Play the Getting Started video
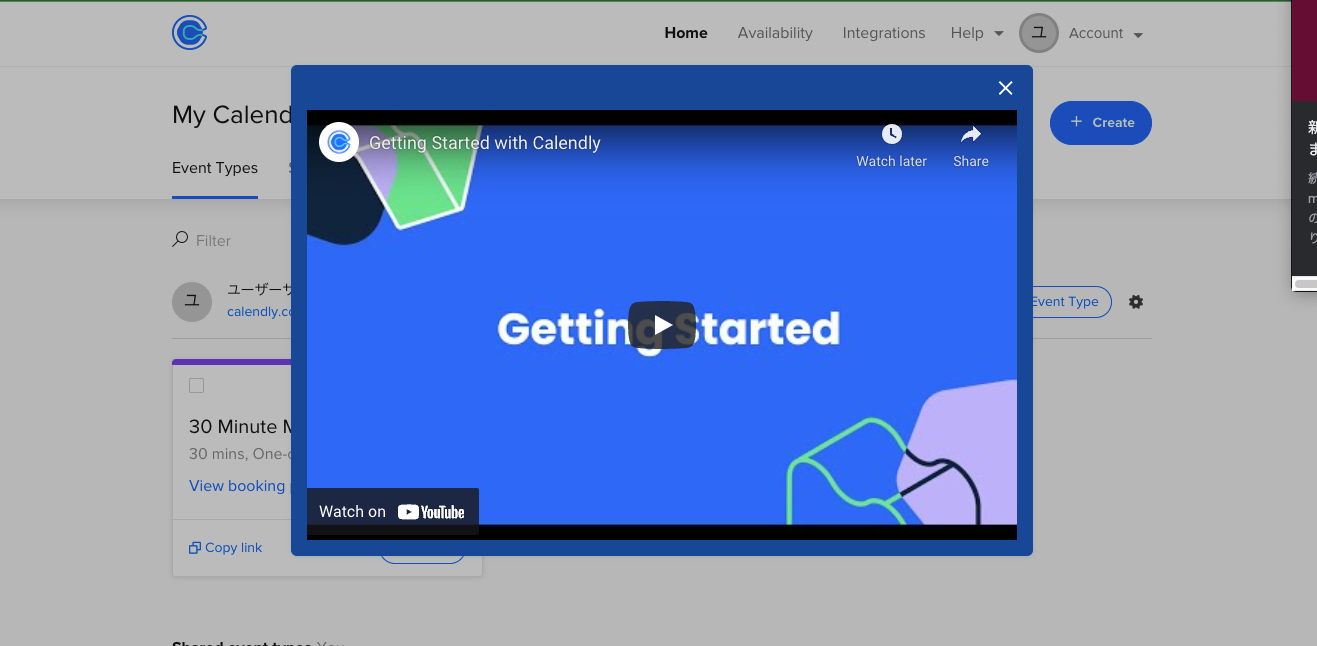1317x646 pixels. click(662, 325)
